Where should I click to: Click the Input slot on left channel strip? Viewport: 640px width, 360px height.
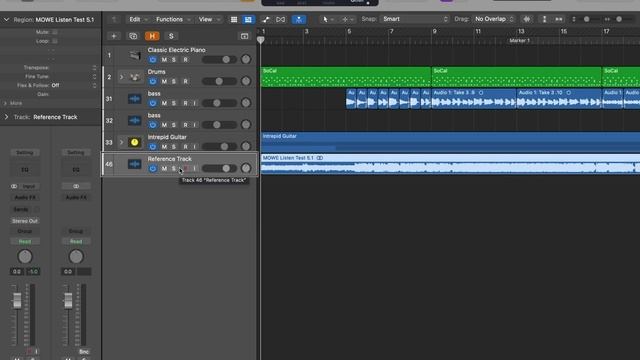pyautogui.click(x=29, y=186)
